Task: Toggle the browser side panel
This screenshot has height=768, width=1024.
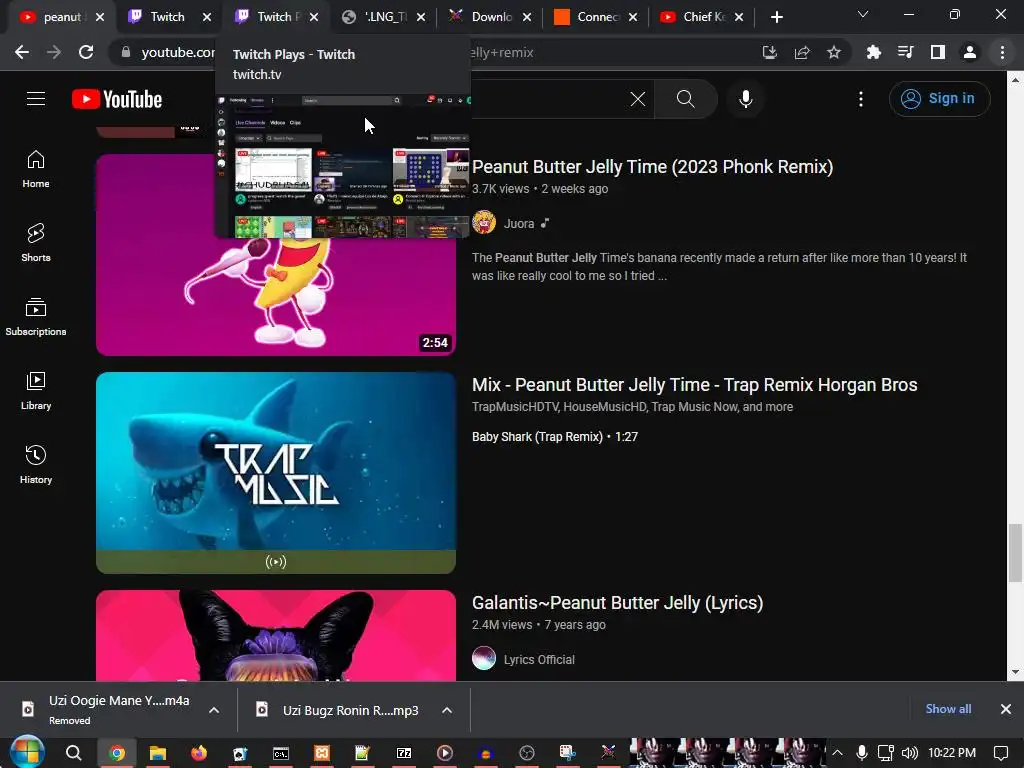Action: tap(938, 52)
